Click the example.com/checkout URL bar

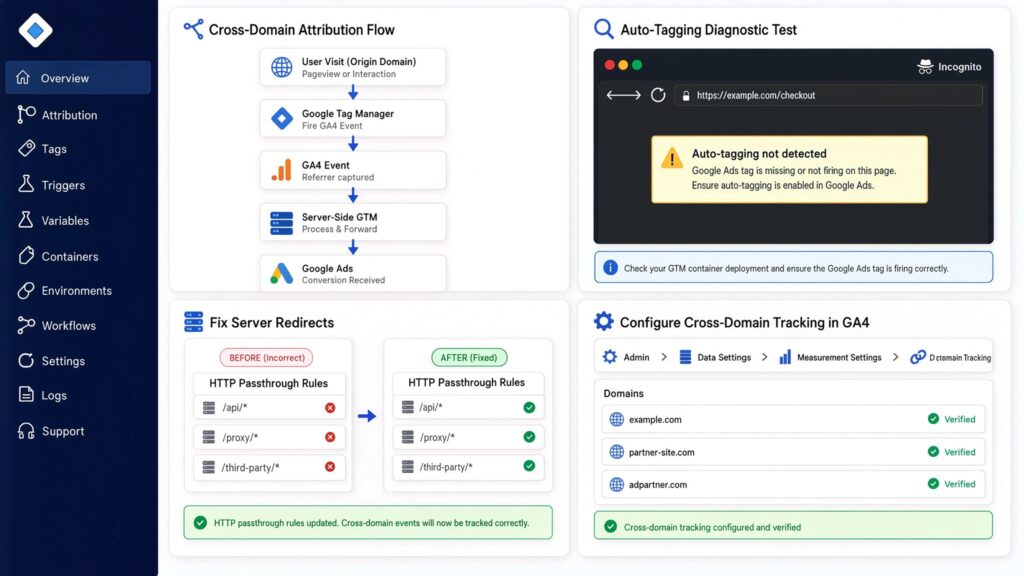click(828, 95)
